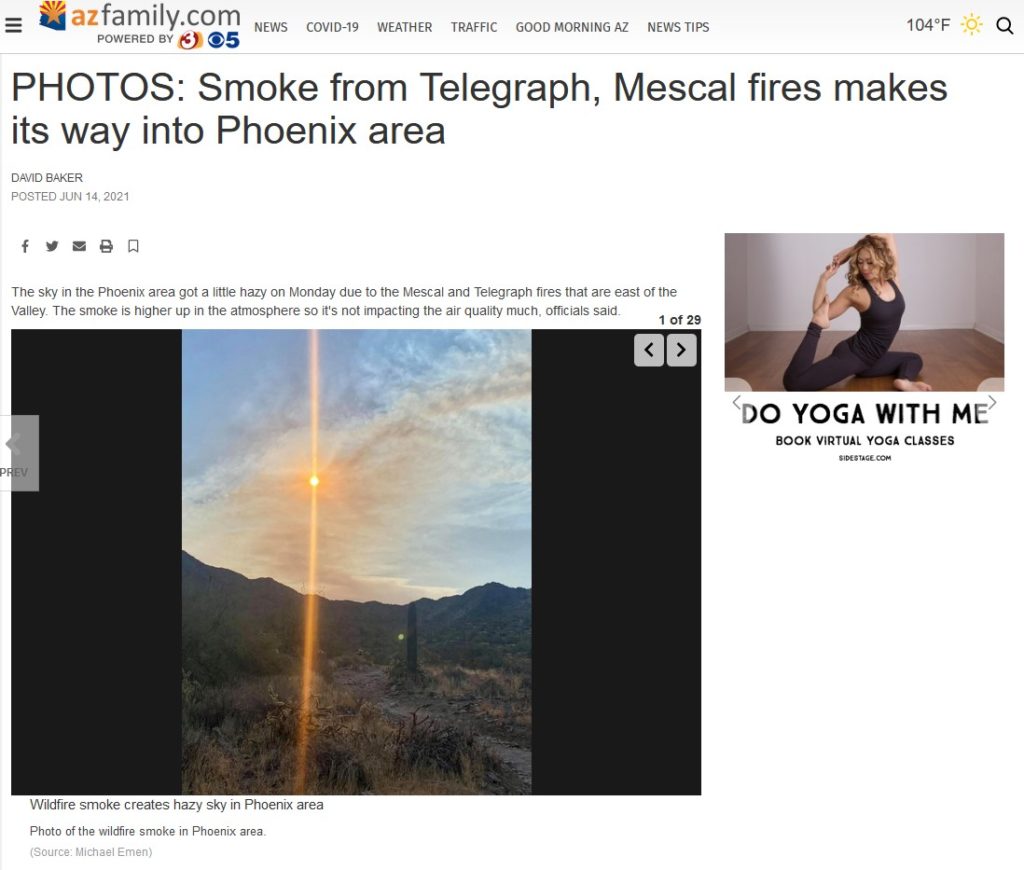1024x870 pixels.
Task: Open the hamburger menu icon
Action: pos(13,25)
